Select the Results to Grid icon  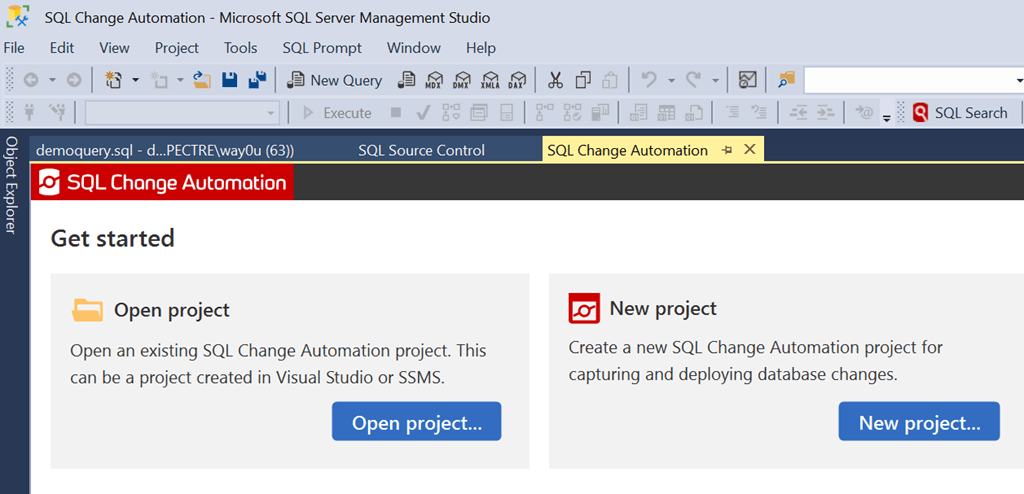666,112
